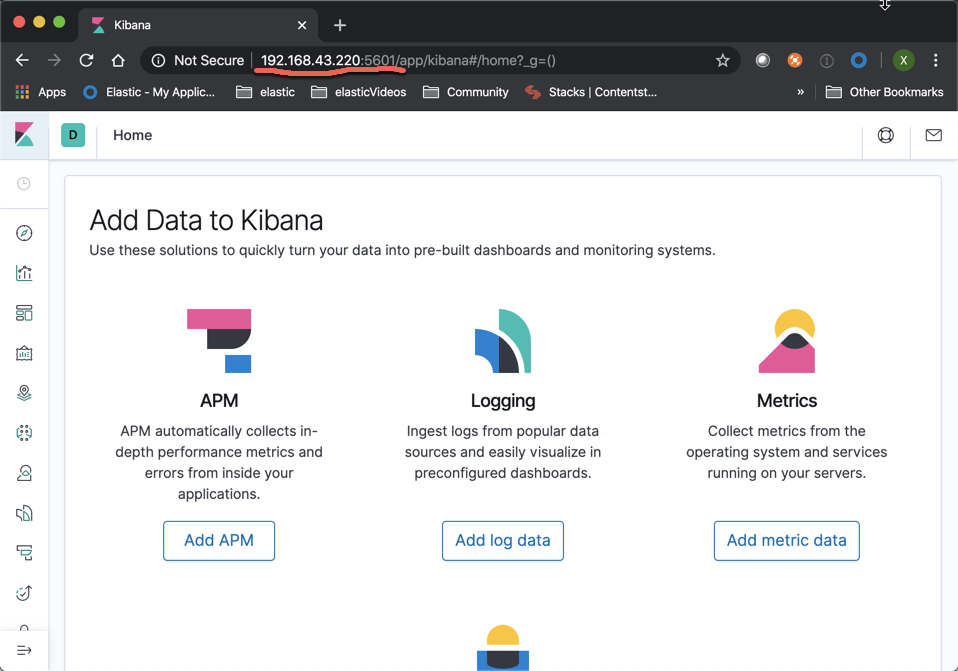Select the D space avatar
The height and width of the screenshot is (671, 958).
[x=73, y=135]
